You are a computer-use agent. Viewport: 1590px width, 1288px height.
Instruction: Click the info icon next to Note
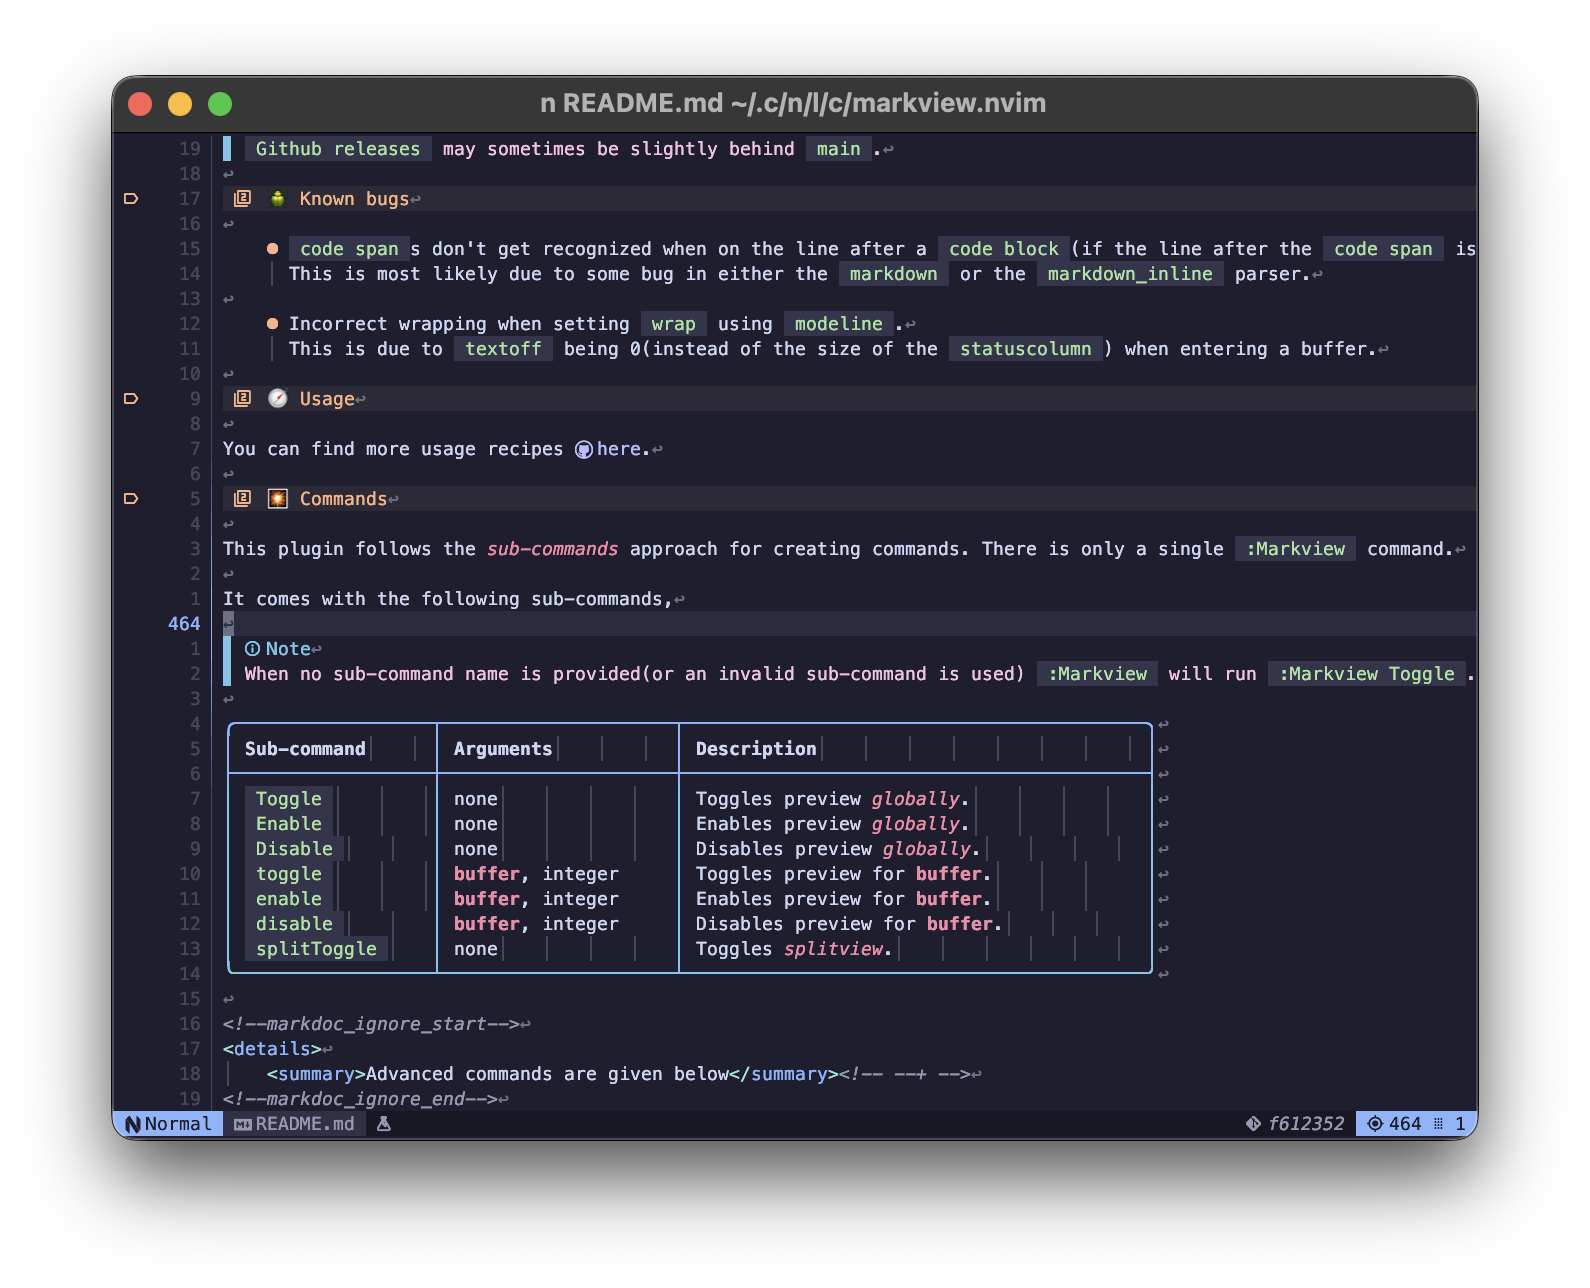coord(253,649)
